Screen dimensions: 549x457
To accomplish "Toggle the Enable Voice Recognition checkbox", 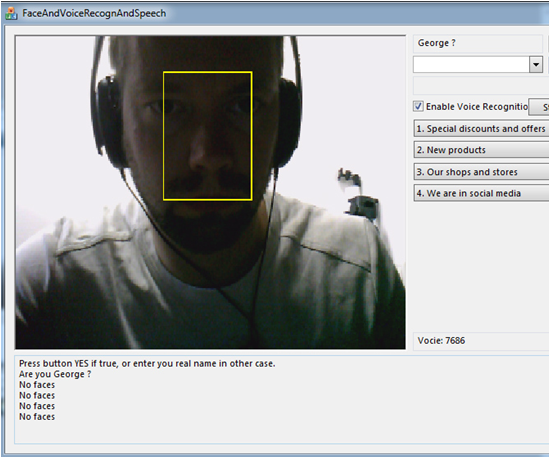I will 418,106.
